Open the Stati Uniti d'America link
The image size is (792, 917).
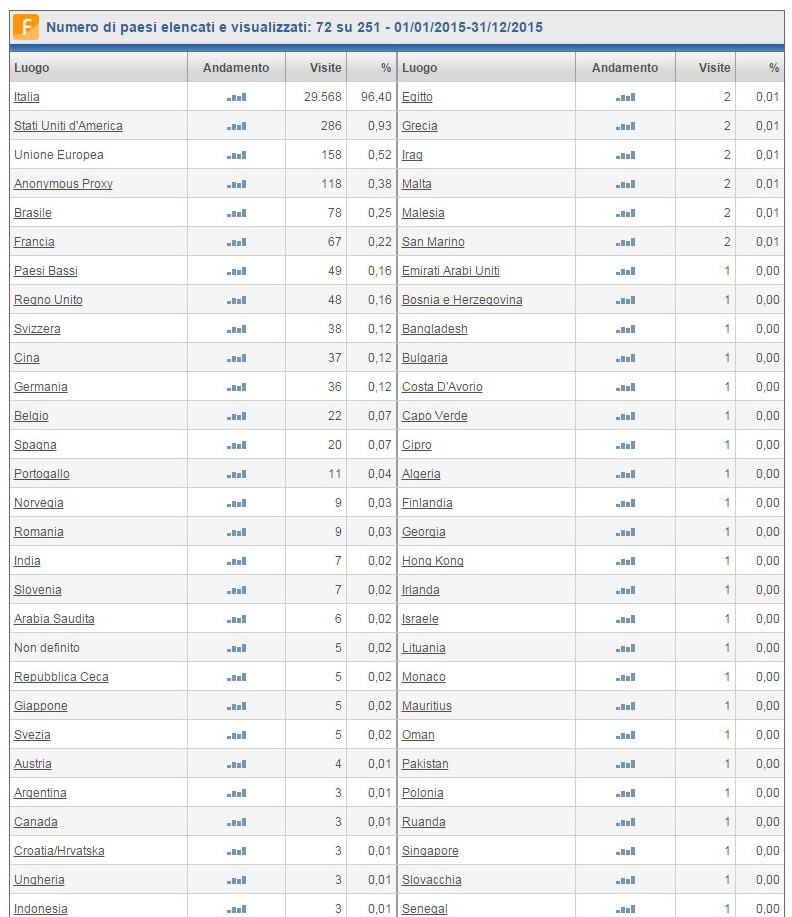tap(68, 126)
